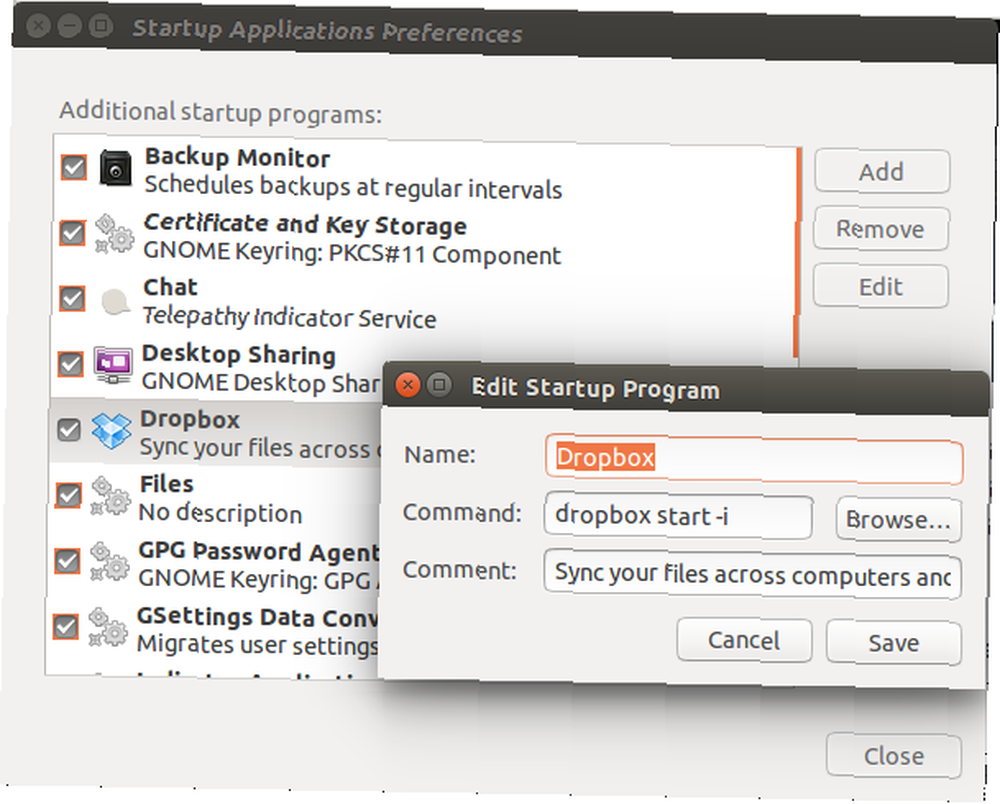Viewport: 1000px width, 804px height.
Task: Close the Startup Applications Preferences with Close button
Action: point(893,756)
